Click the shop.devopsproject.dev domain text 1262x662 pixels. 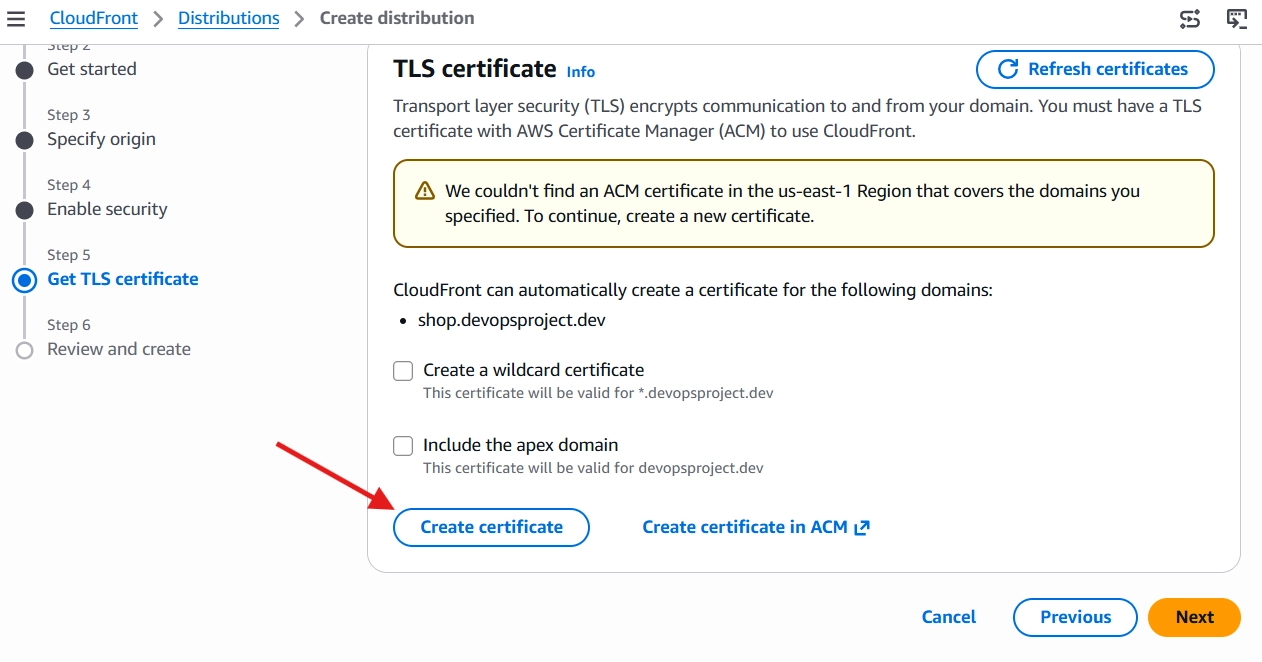coord(512,321)
